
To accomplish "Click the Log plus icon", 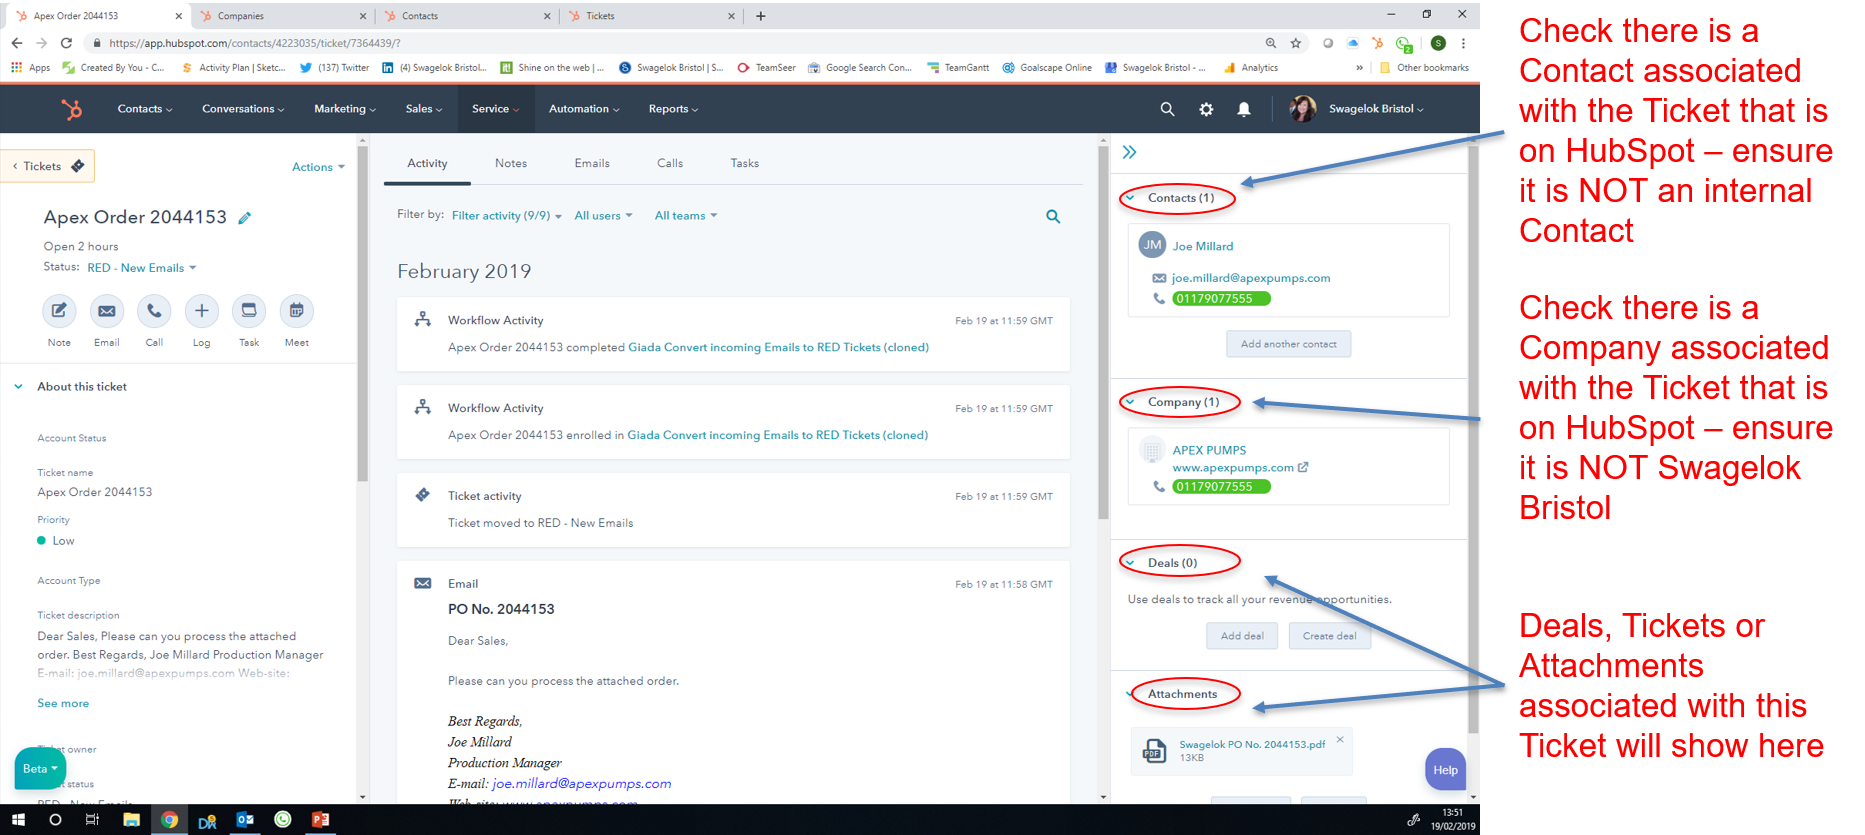I will tap(201, 311).
